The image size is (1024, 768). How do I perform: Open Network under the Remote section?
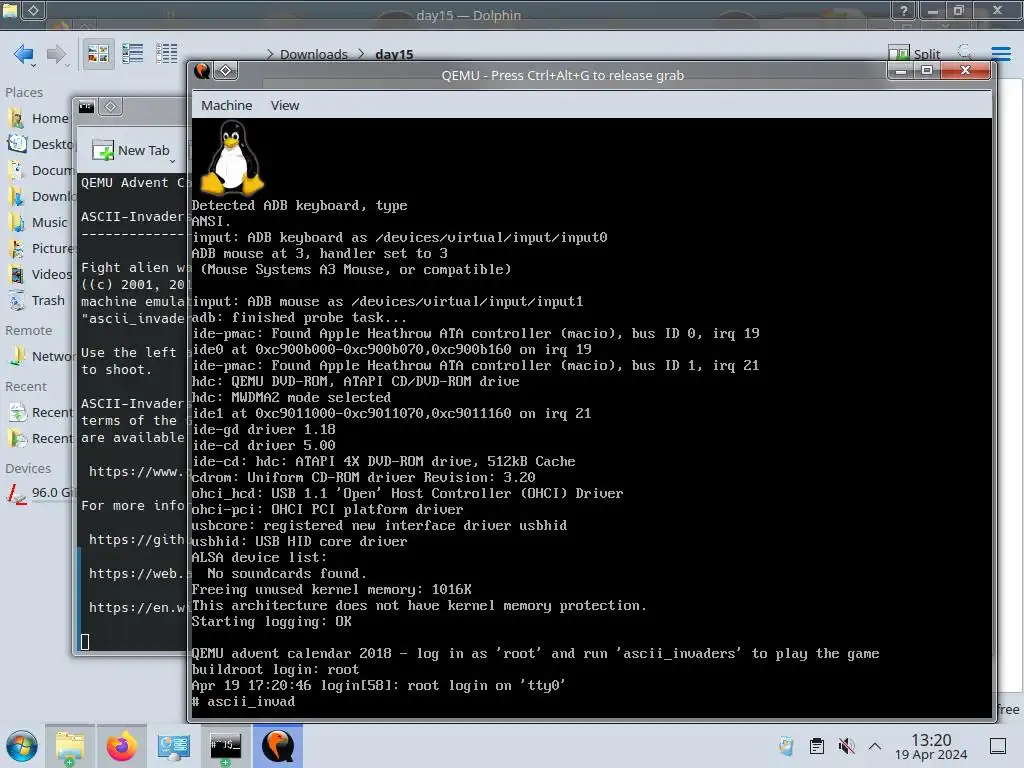click(x=39, y=356)
